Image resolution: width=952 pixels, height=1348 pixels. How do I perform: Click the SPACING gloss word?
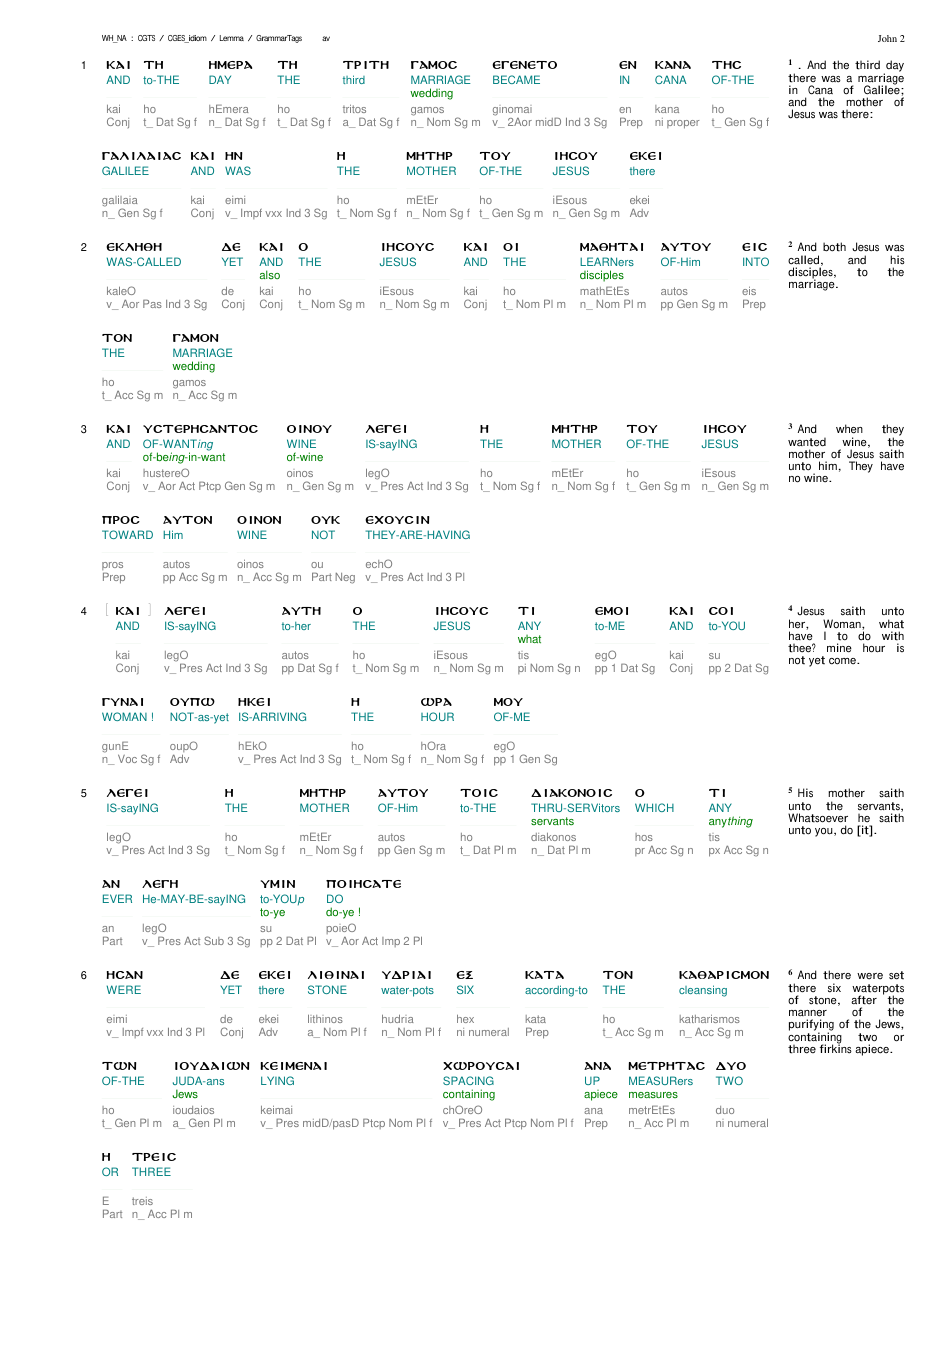468,1081
